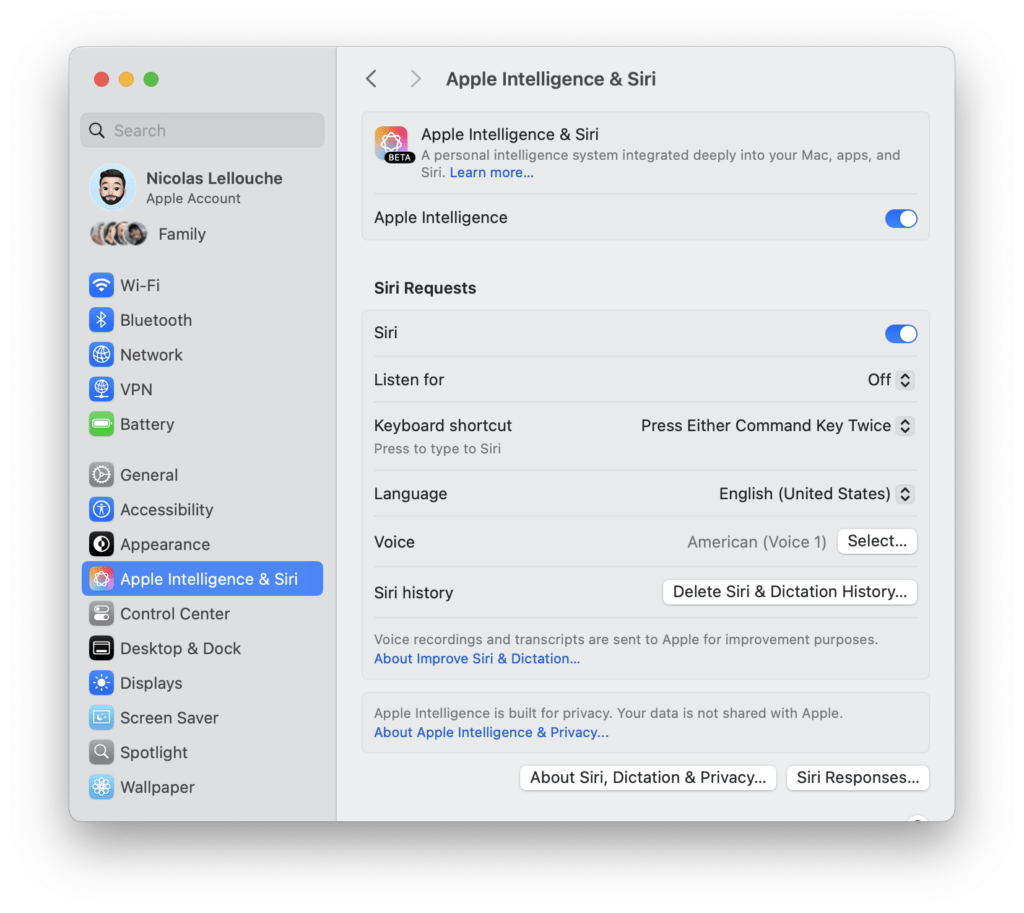Disable the Siri toggle switch
Viewport: 1024px width, 913px height.
[901, 334]
